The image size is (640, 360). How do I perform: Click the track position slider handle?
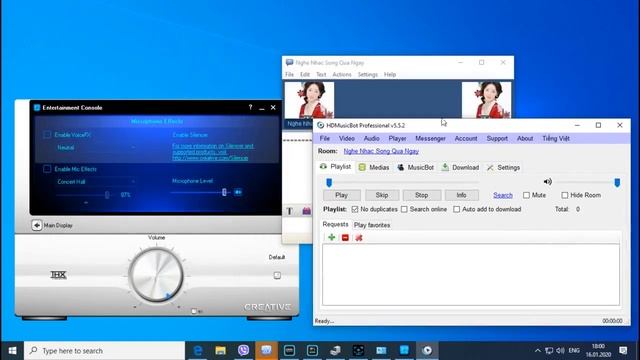(329, 182)
